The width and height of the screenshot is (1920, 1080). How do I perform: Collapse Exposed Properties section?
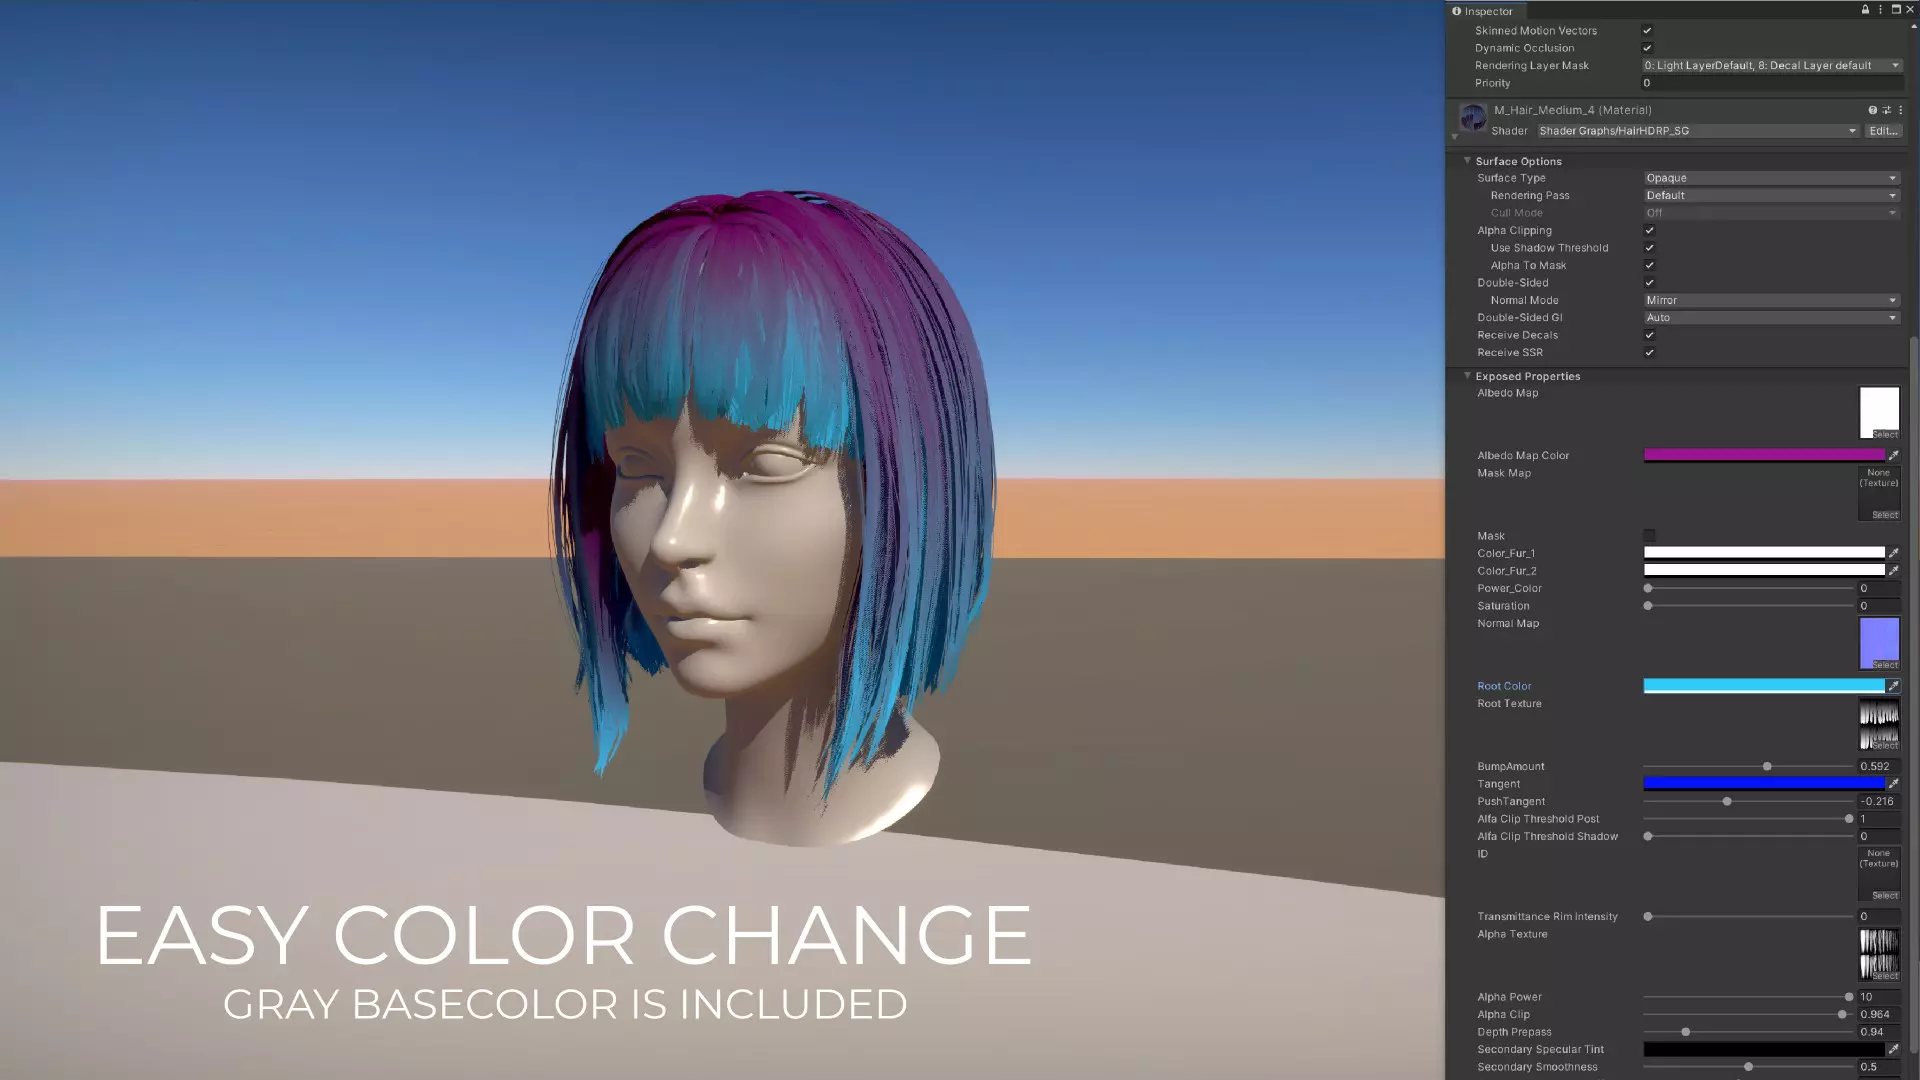click(1468, 376)
